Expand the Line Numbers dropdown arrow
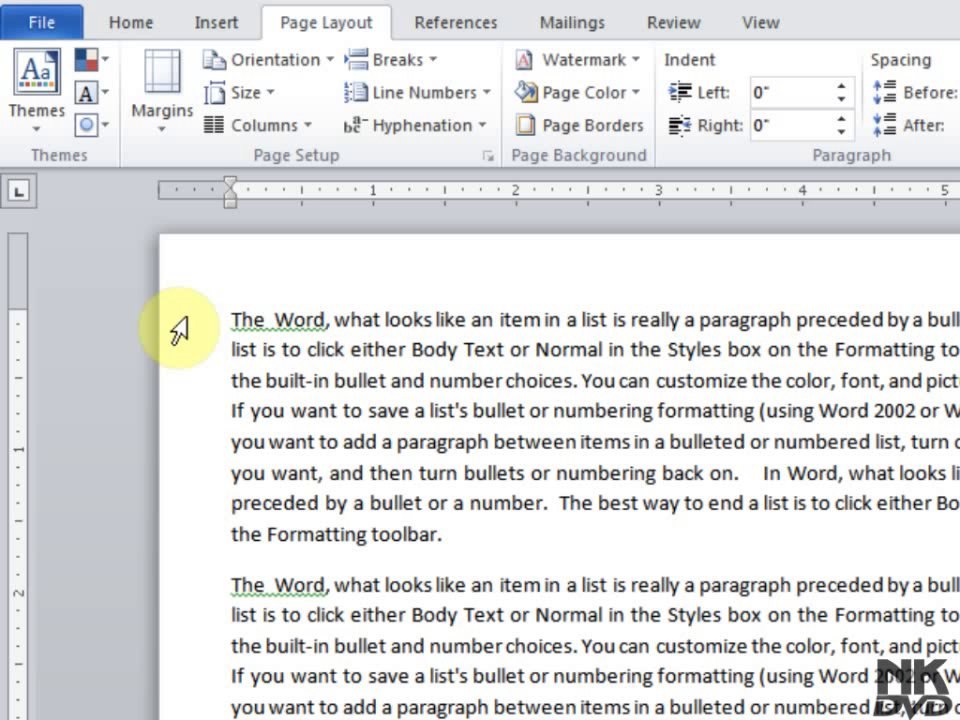Image resolution: width=960 pixels, height=720 pixels. pos(487,92)
